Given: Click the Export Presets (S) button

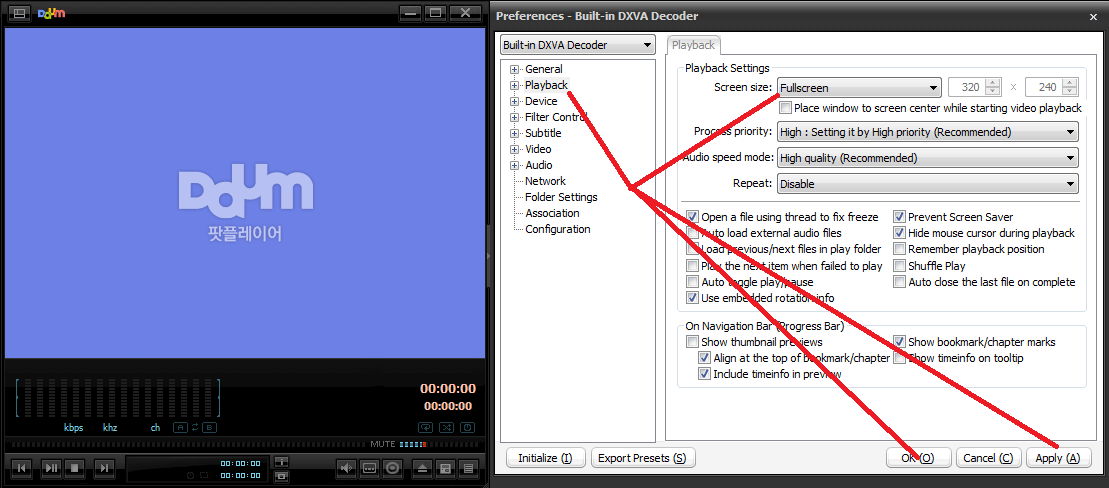Looking at the screenshot, I should (643, 458).
